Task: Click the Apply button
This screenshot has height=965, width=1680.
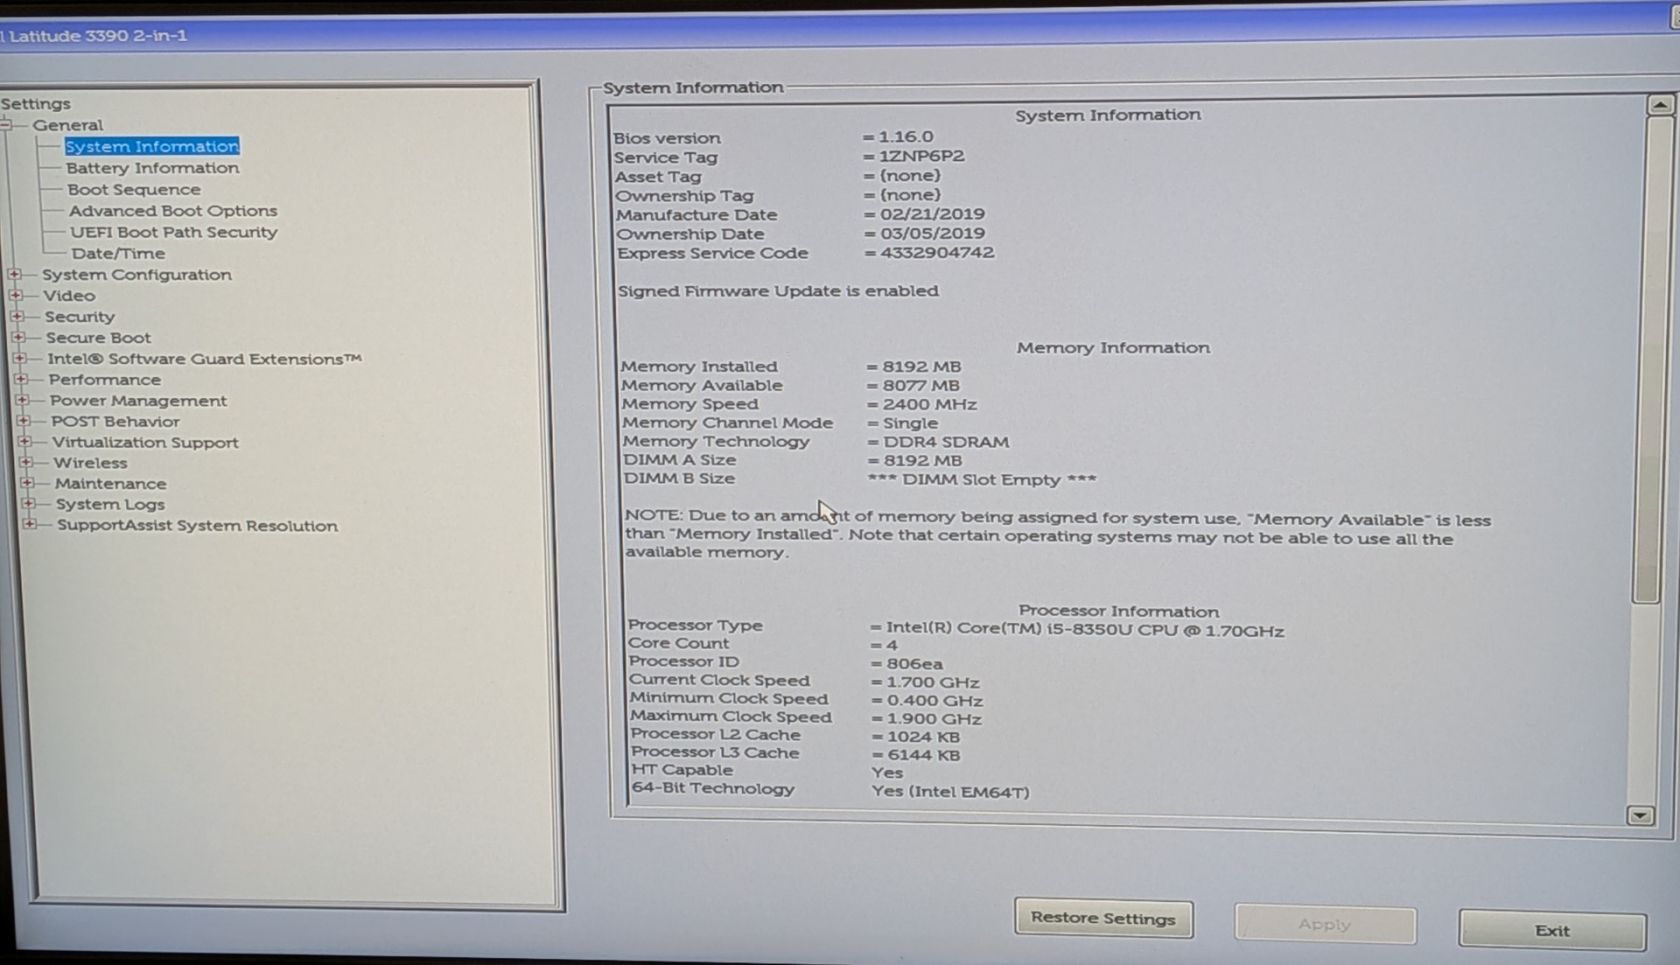Action: (x=1325, y=924)
